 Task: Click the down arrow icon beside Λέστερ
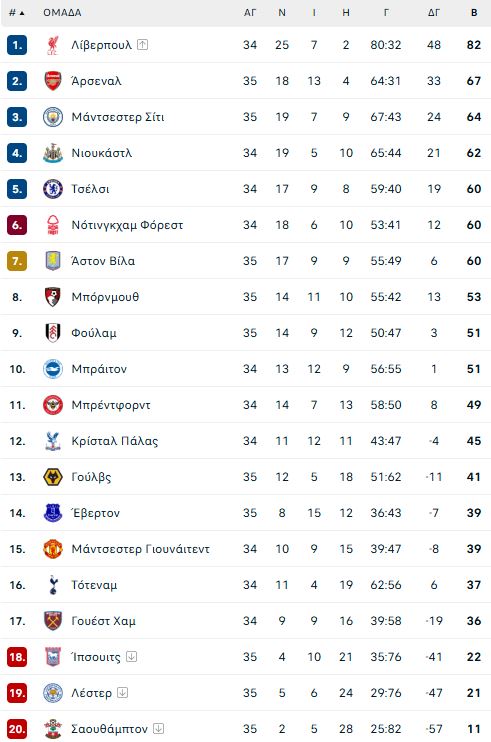[123, 692]
